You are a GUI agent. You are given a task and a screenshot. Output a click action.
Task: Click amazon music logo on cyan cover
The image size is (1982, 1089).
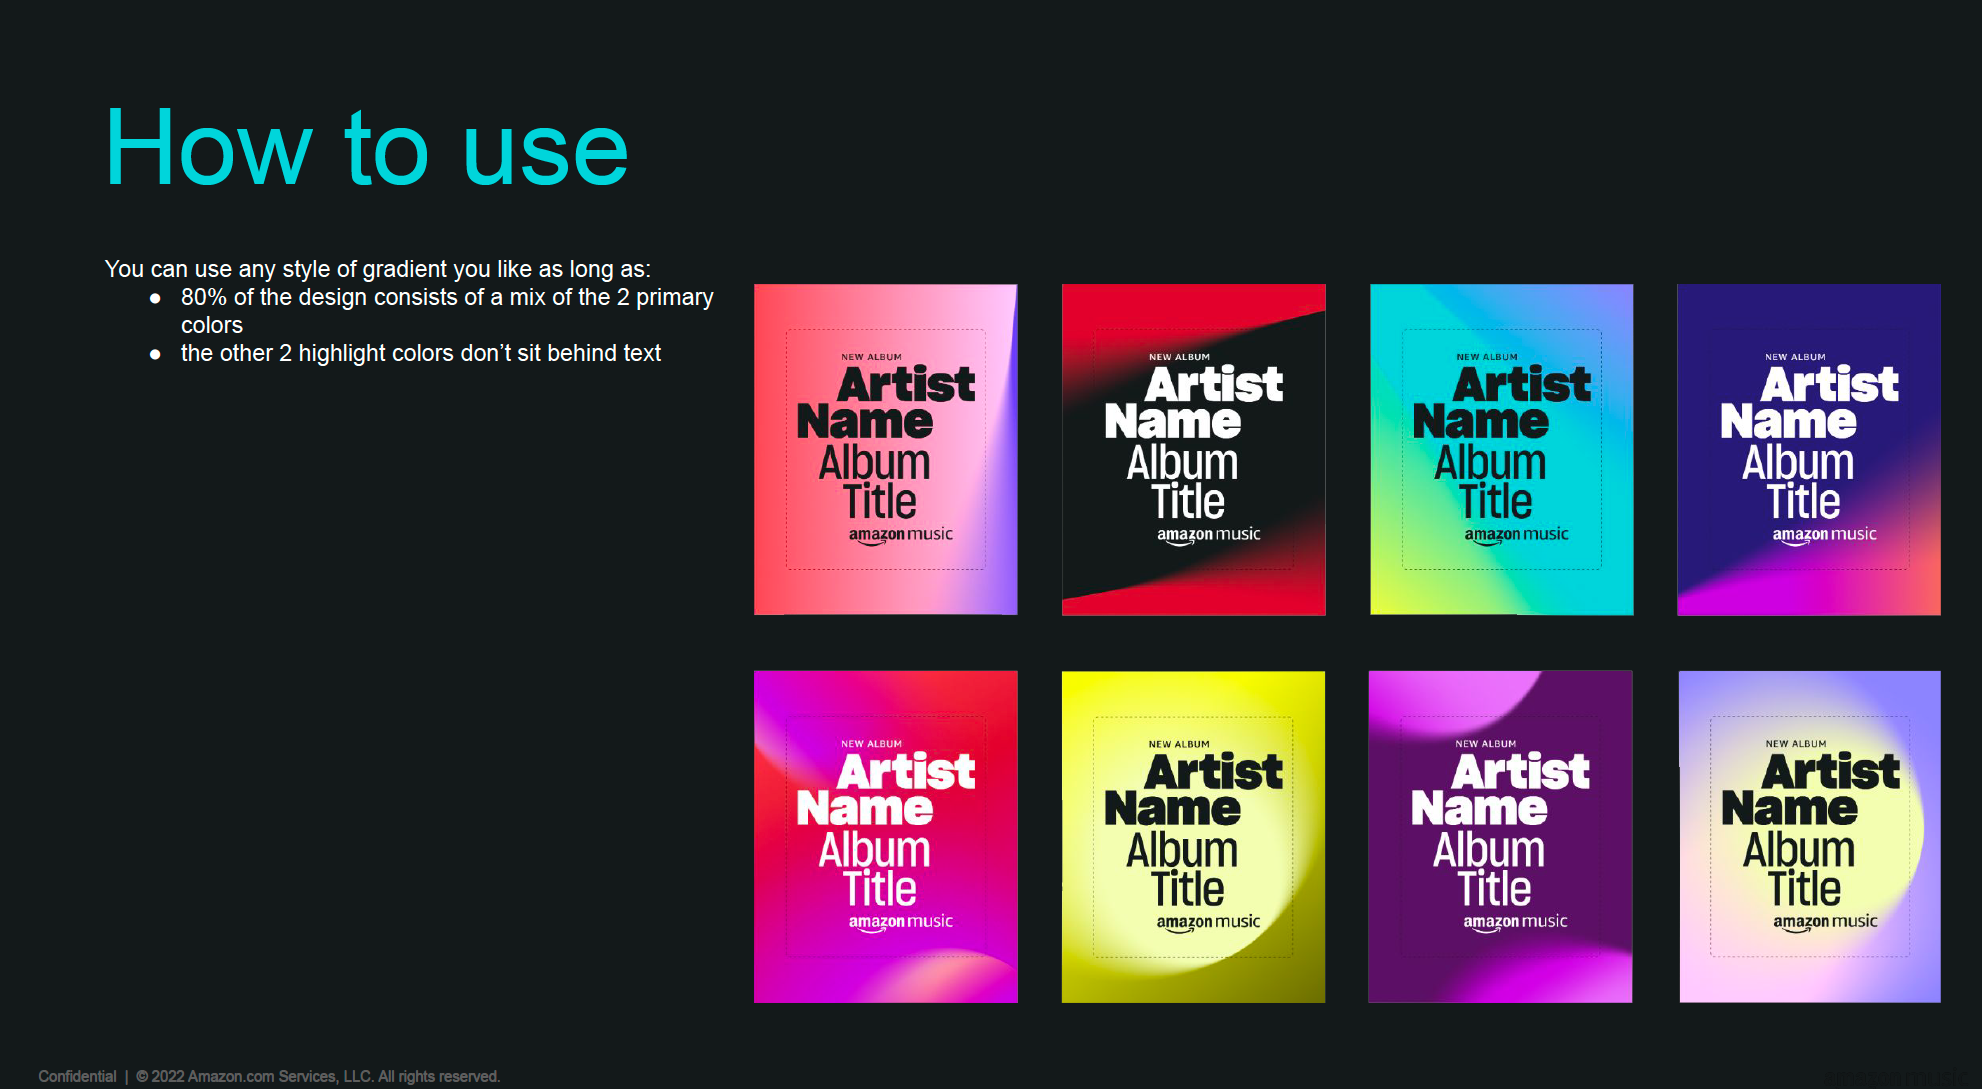pos(1516,535)
